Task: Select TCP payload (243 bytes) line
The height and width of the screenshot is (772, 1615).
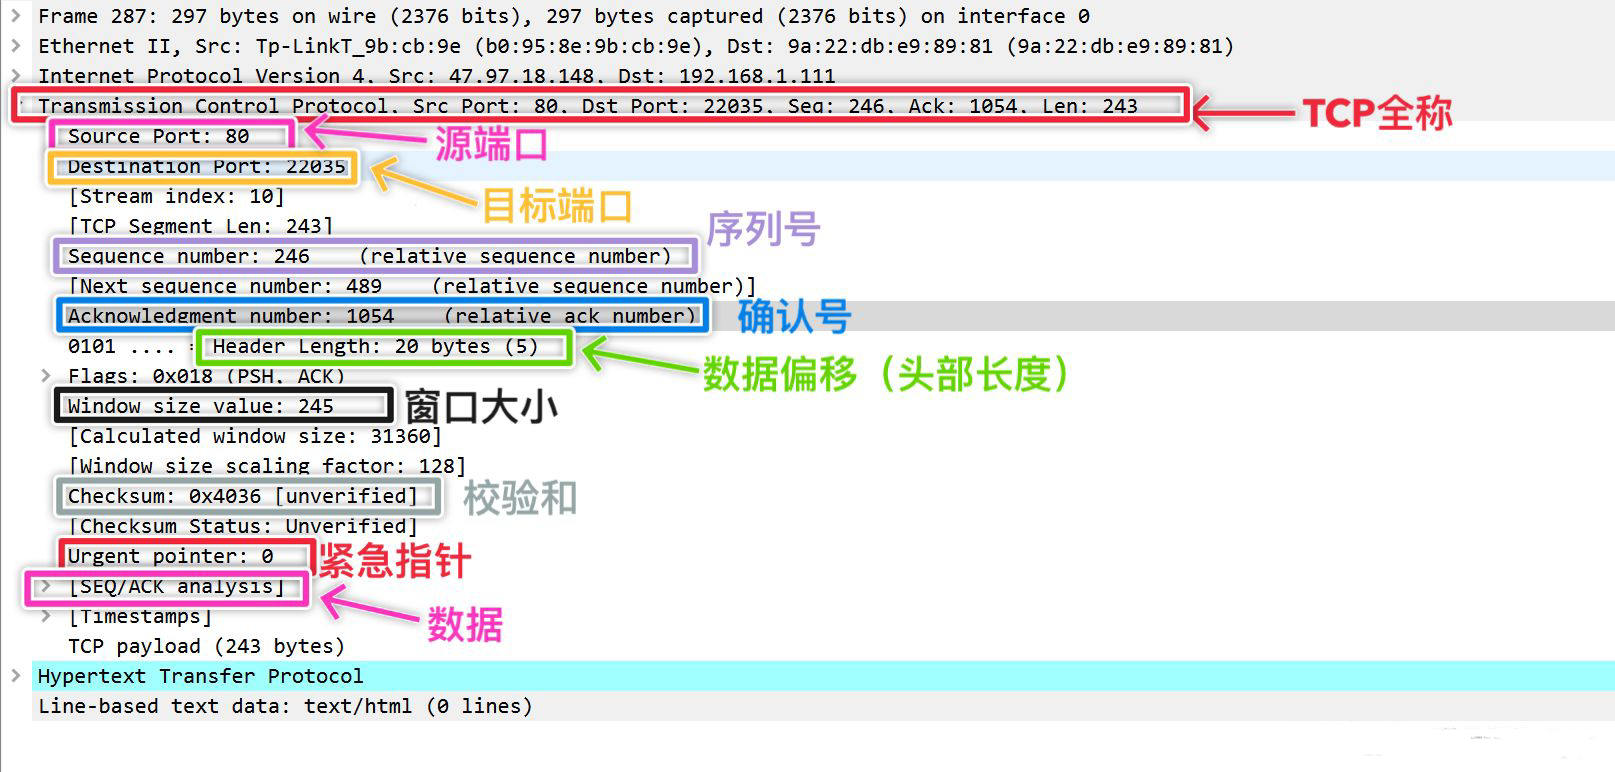Action: (207, 646)
